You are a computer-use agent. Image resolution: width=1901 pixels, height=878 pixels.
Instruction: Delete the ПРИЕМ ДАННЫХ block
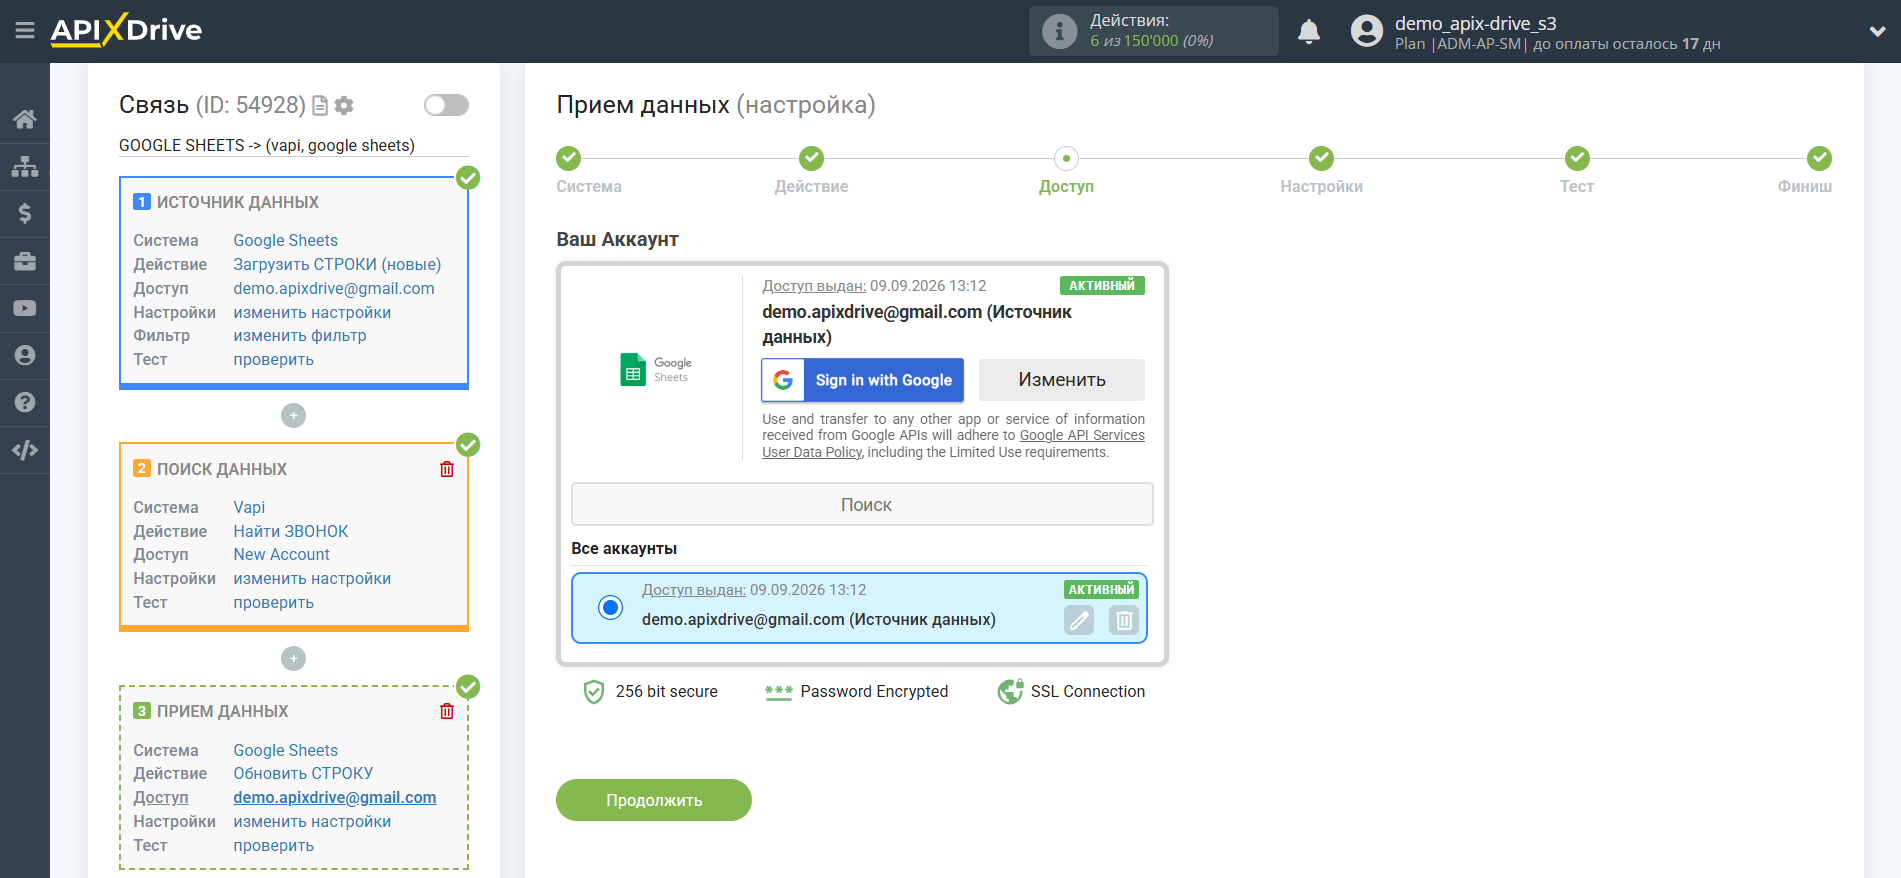(x=447, y=711)
